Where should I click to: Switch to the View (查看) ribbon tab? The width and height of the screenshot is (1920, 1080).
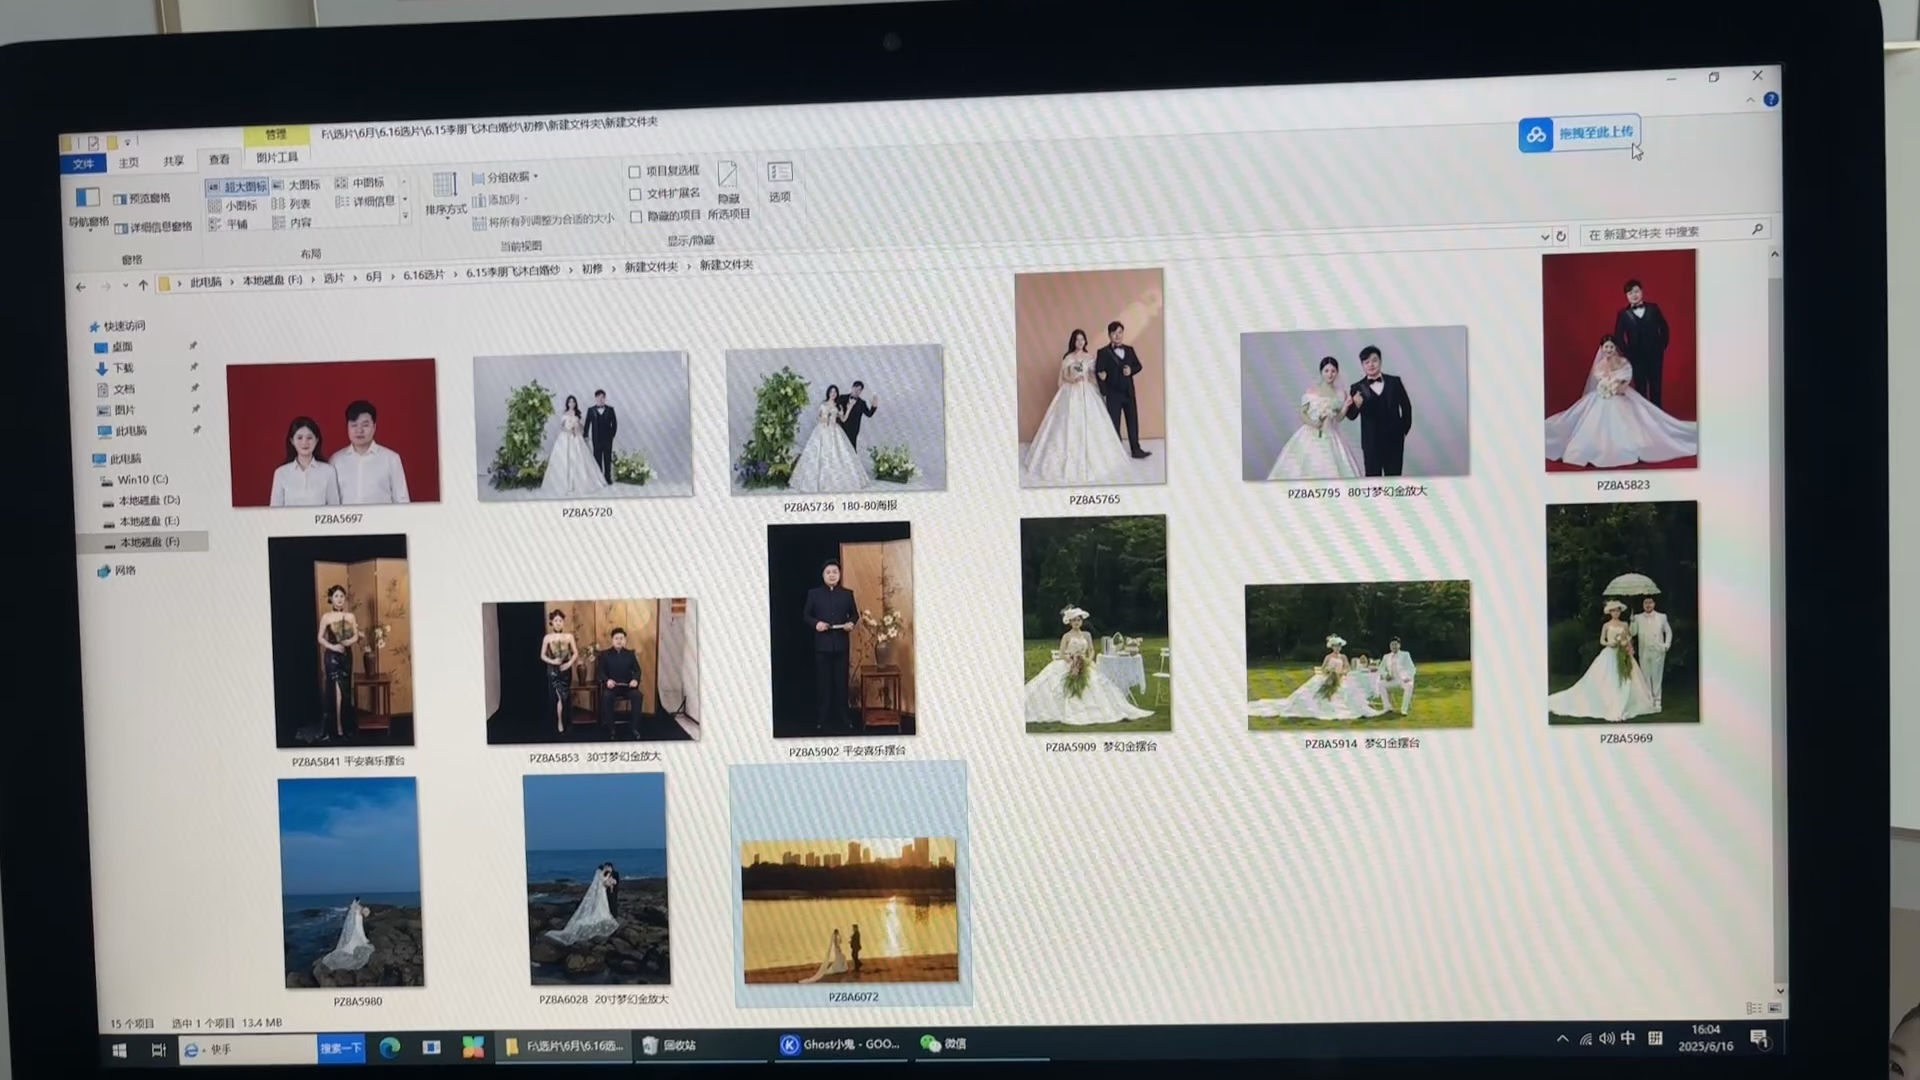219,160
